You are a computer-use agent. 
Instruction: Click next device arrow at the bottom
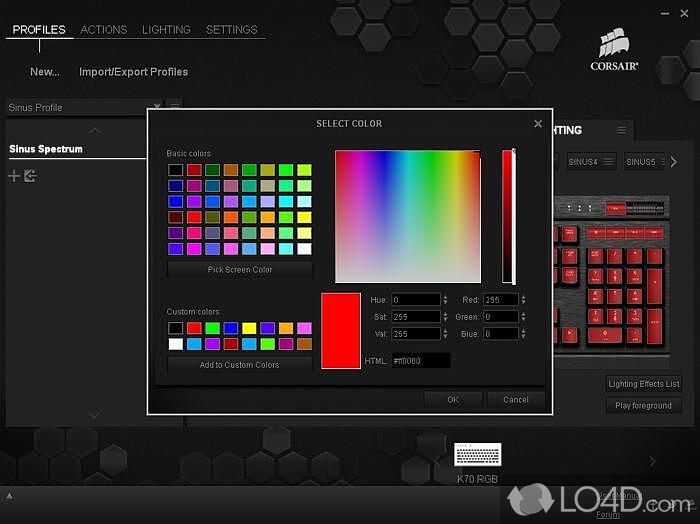pos(652,461)
